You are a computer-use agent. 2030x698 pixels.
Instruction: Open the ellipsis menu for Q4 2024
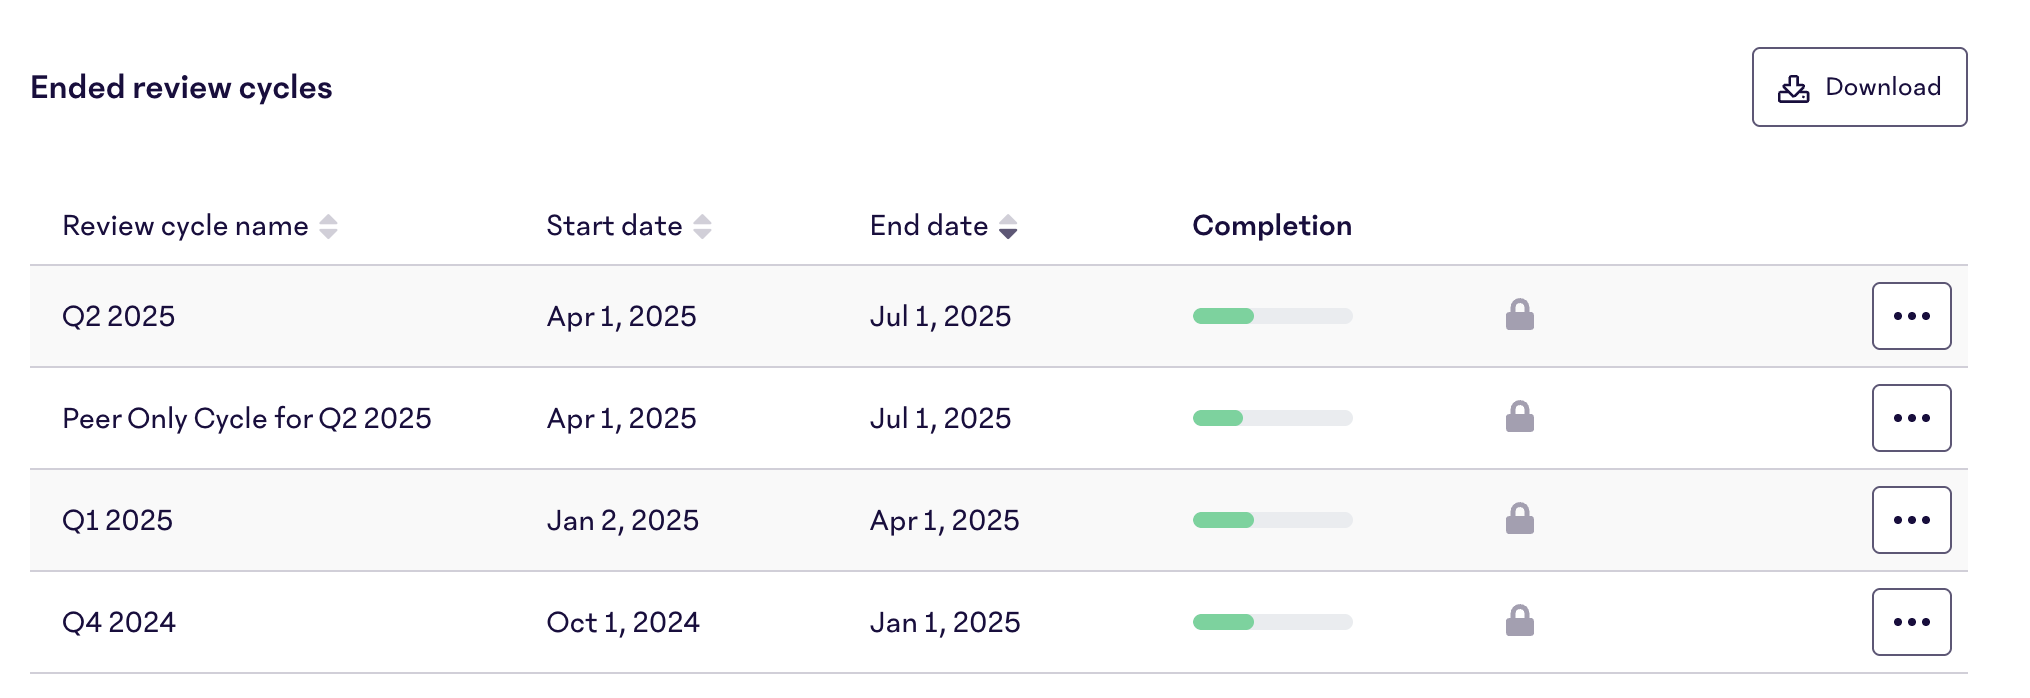pyautogui.click(x=1911, y=622)
